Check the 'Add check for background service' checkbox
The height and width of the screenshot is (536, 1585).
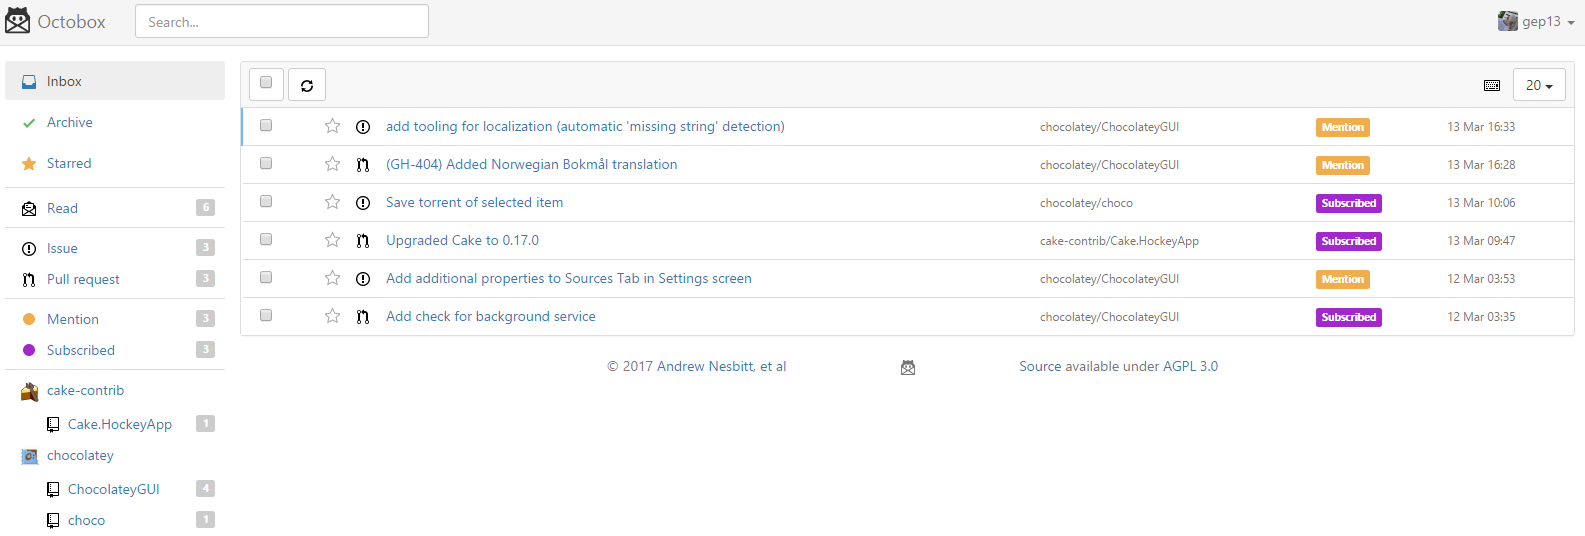pos(266,315)
